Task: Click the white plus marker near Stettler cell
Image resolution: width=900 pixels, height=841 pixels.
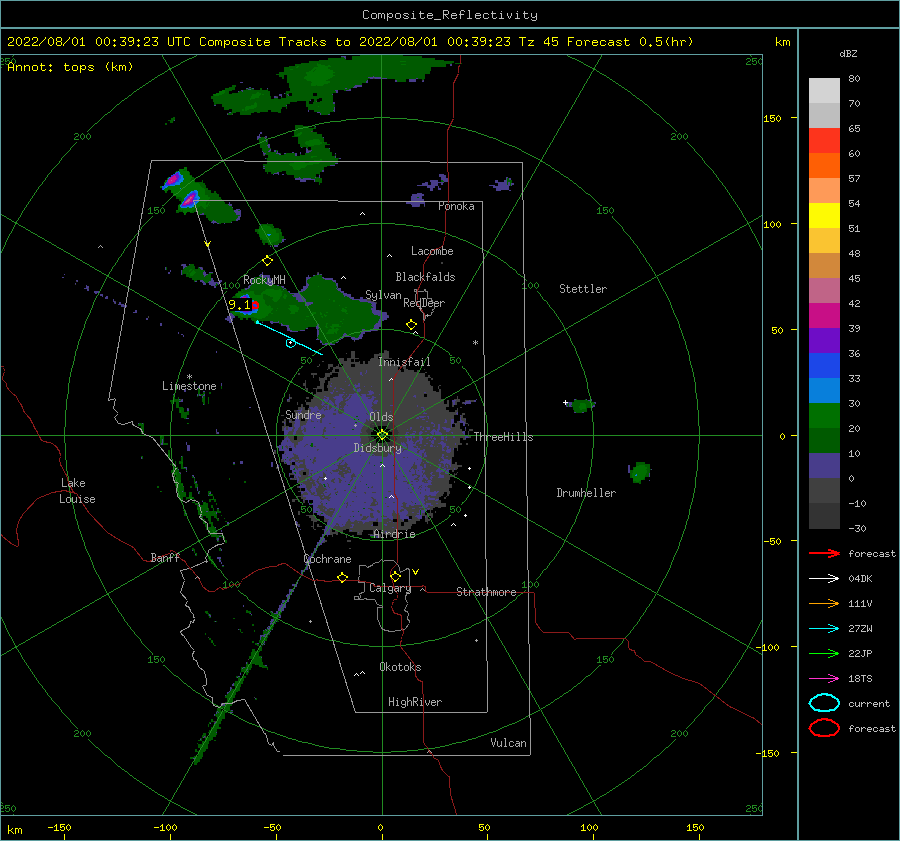Action: [x=565, y=402]
